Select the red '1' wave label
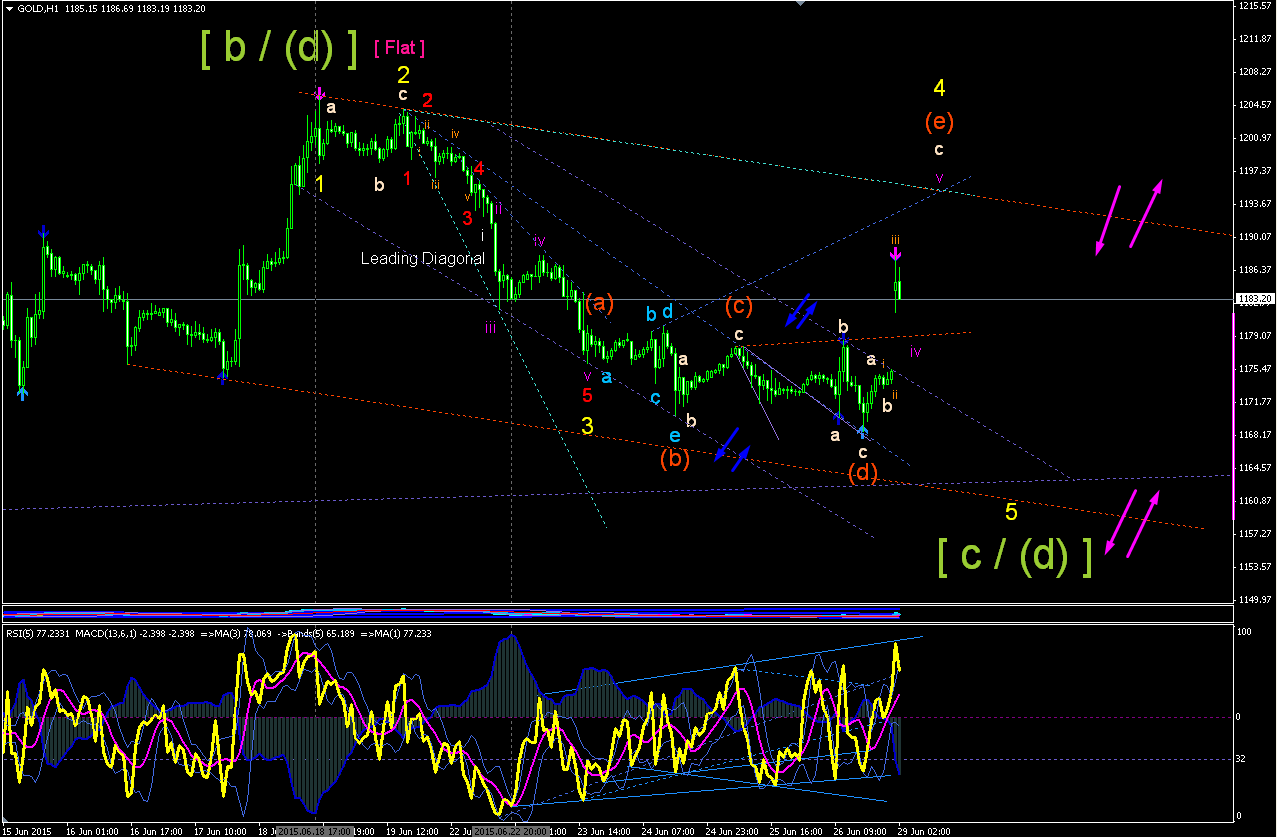1277x837 pixels. pyautogui.click(x=407, y=178)
